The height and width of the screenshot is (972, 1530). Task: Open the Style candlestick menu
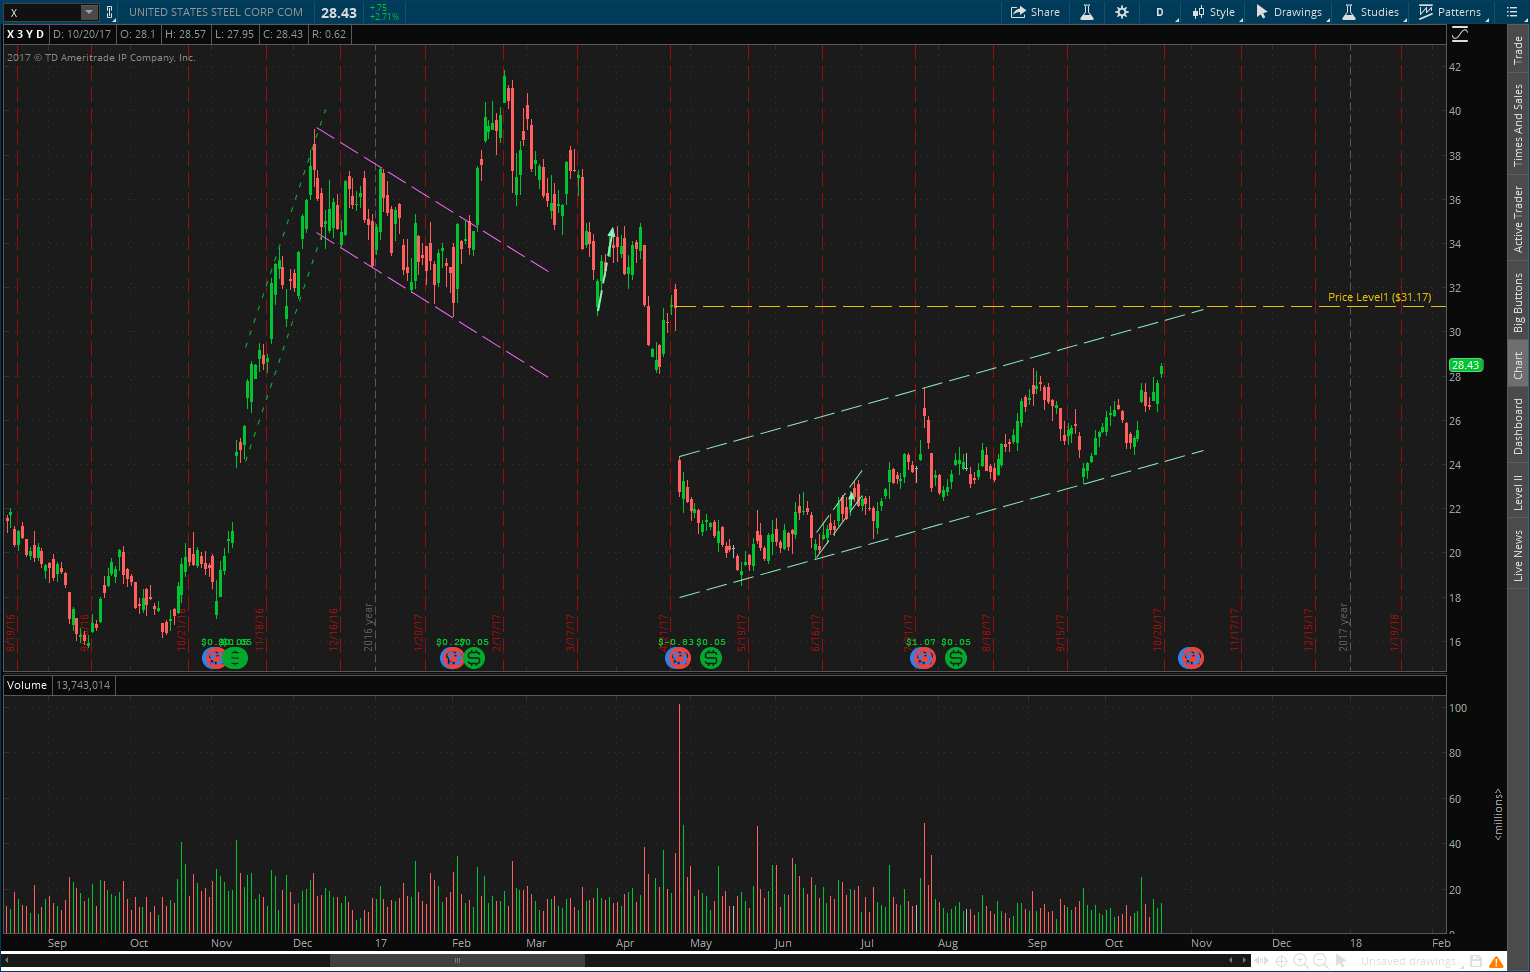(x=1213, y=12)
